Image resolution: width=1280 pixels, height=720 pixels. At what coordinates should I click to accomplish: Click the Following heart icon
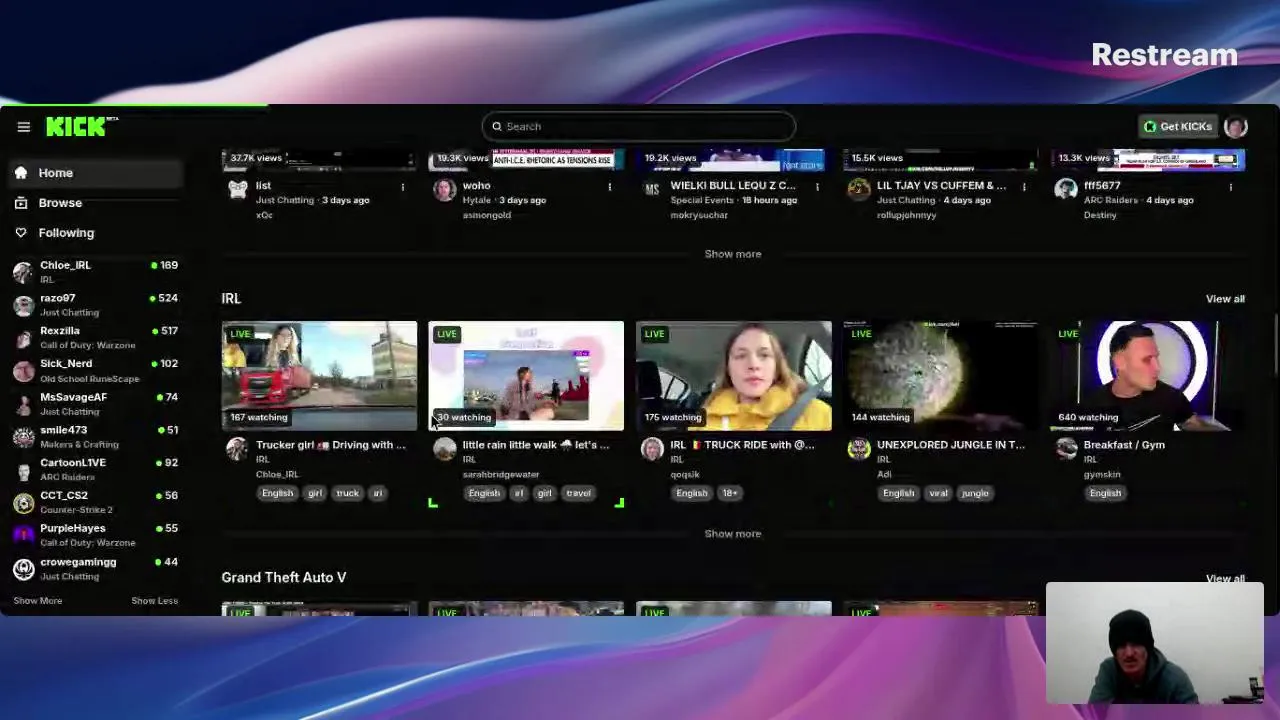click(x=21, y=233)
